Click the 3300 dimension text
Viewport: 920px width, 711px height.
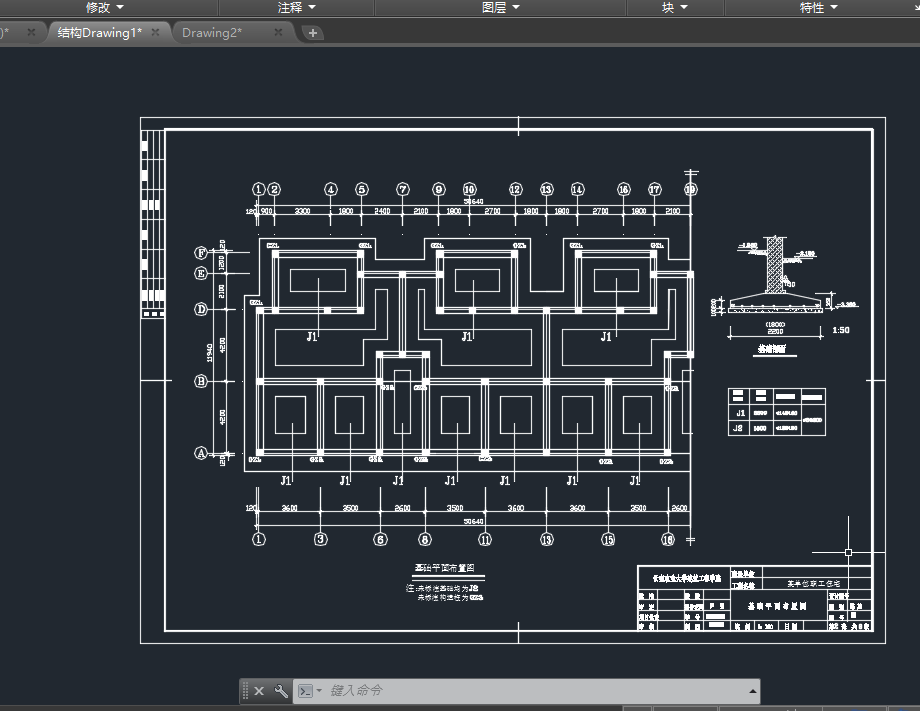(302, 211)
